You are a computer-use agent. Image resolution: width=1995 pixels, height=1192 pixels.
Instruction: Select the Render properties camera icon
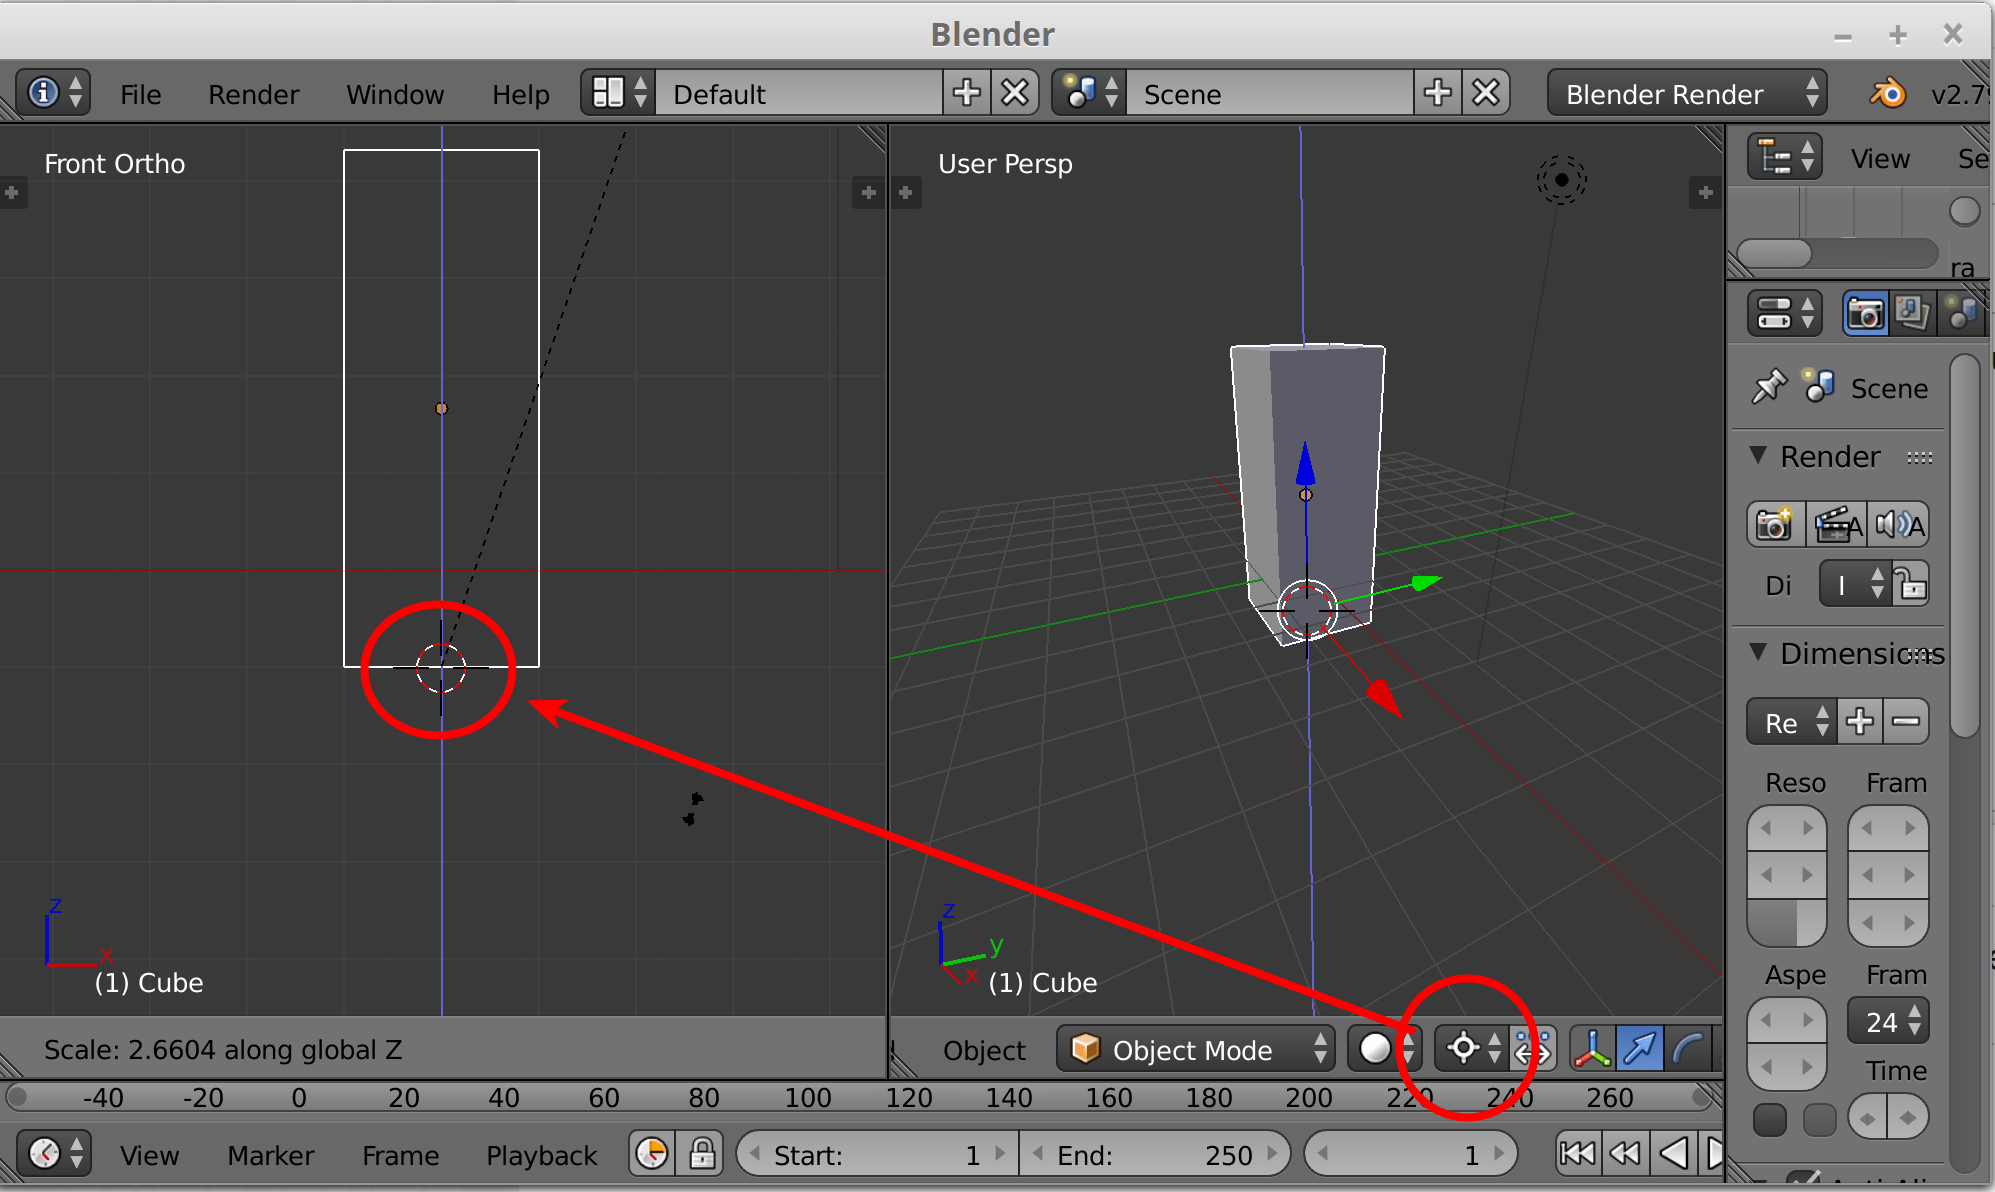click(x=1864, y=312)
